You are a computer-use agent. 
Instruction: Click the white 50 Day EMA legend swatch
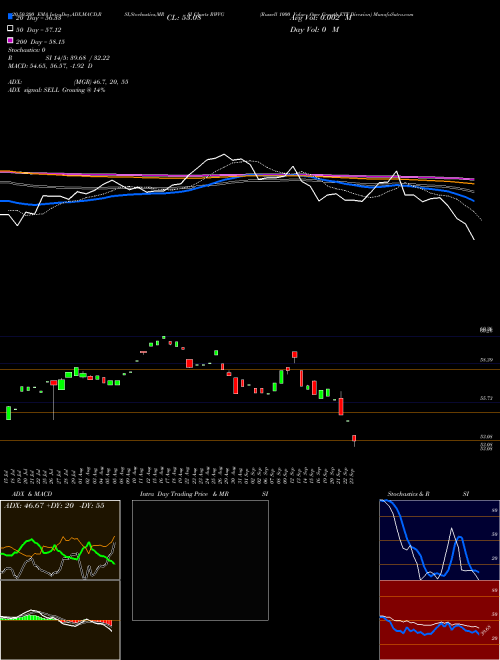10,29
